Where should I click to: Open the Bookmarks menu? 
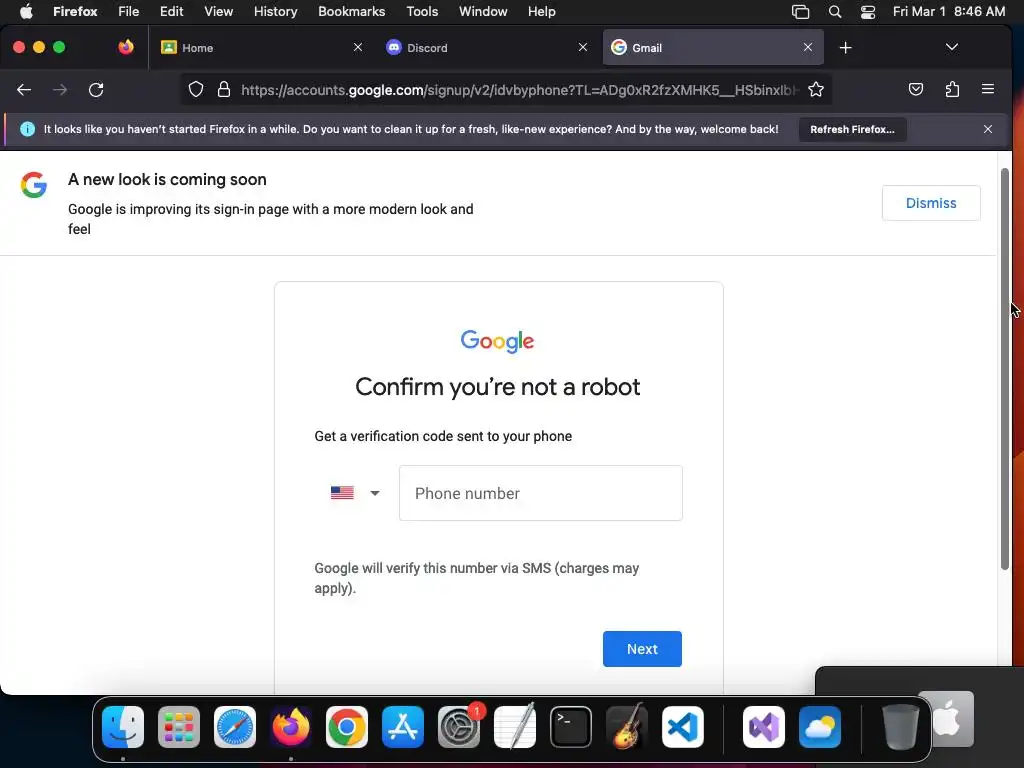[x=351, y=12]
